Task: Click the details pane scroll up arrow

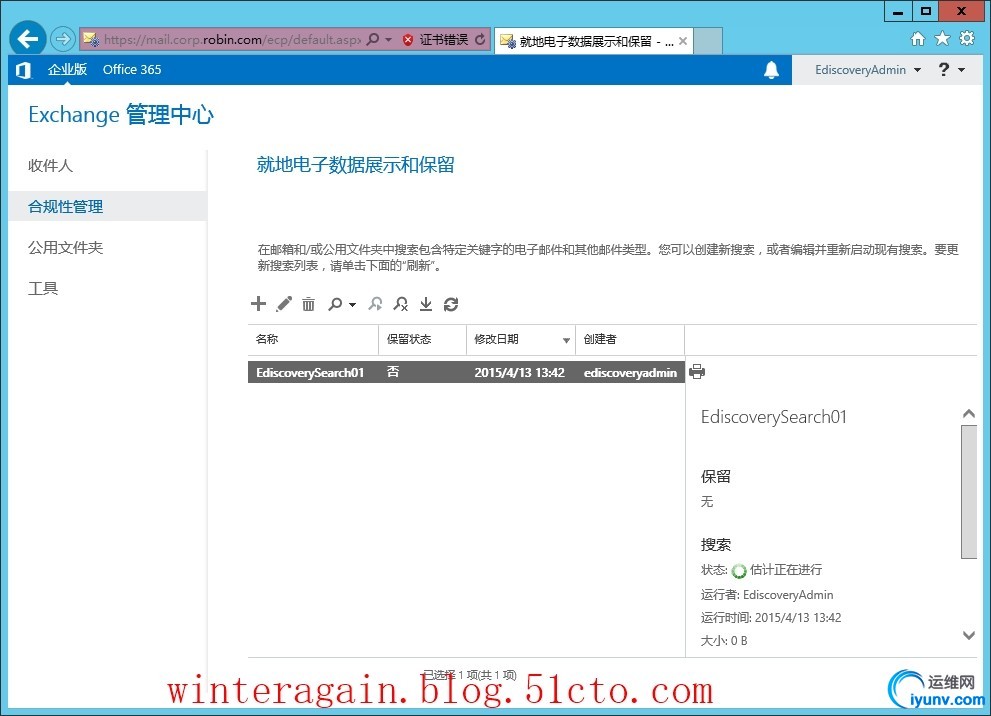Action: (969, 414)
